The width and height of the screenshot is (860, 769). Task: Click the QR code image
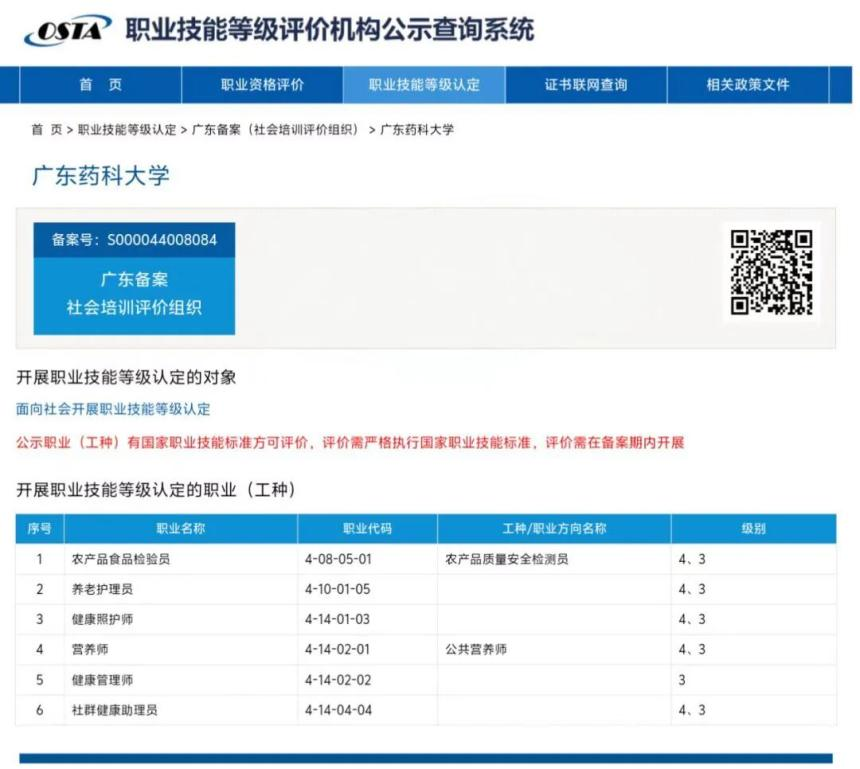[771, 272]
